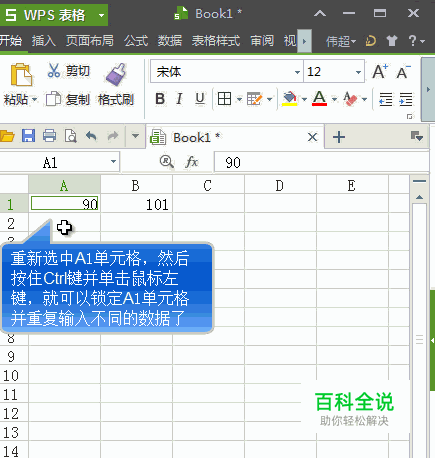Click the Paste clipboard icon

(21, 75)
